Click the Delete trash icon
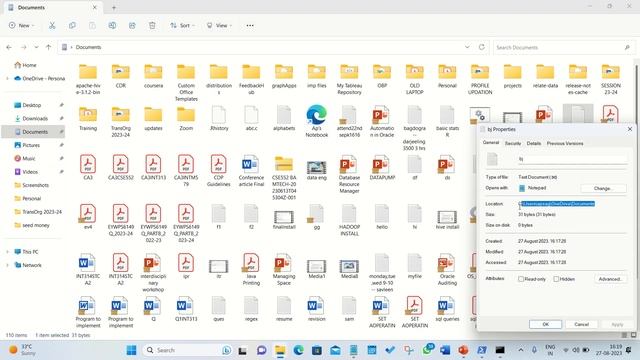This screenshot has height=360, width=640. (x=152, y=25)
